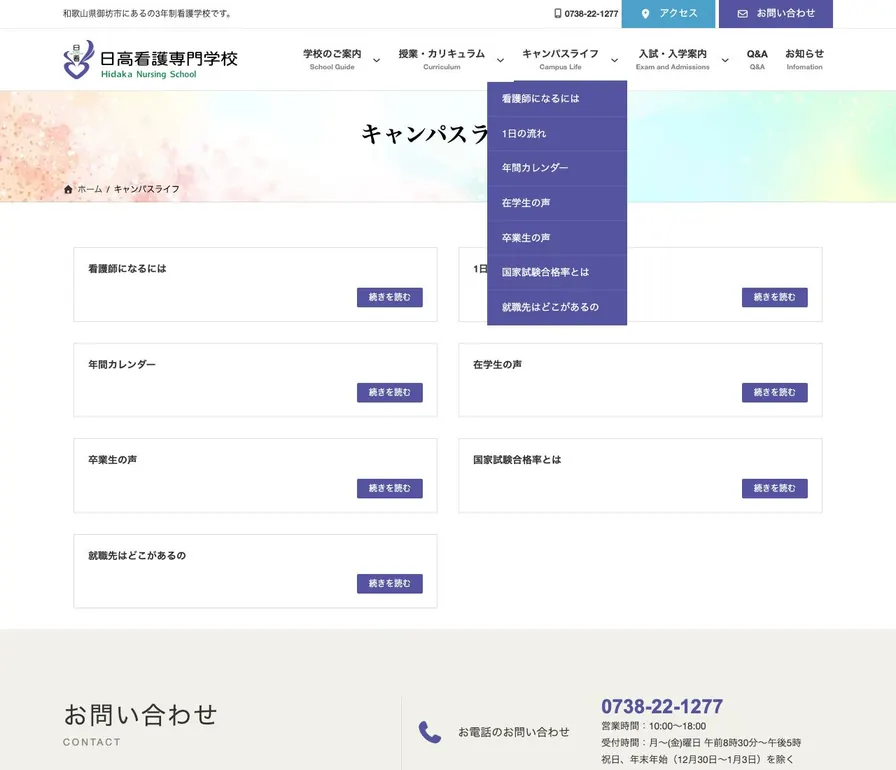This screenshot has height=770, width=896.
Task: Open the 看護師になるには card title
Action: (x=127, y=268)
